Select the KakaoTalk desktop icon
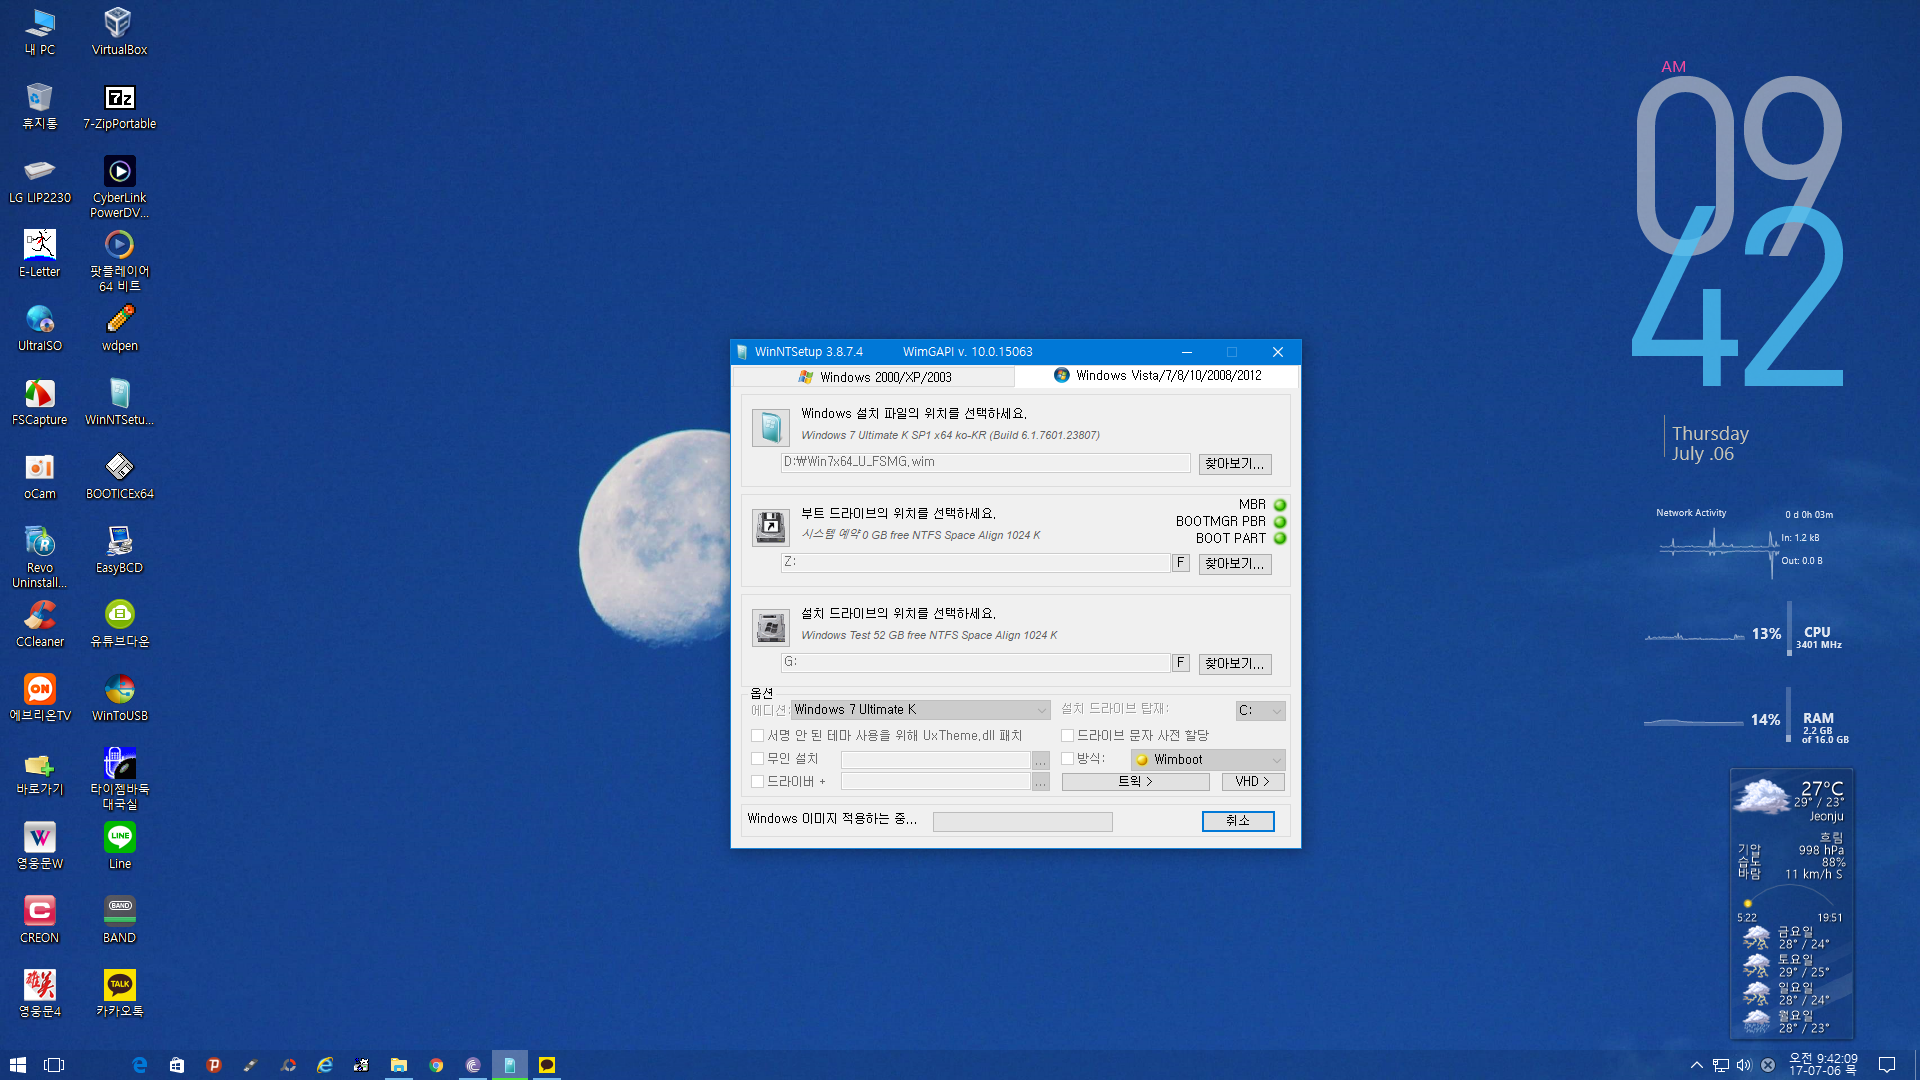This screenshot has width=1920, height=1080. pos(119,994)
